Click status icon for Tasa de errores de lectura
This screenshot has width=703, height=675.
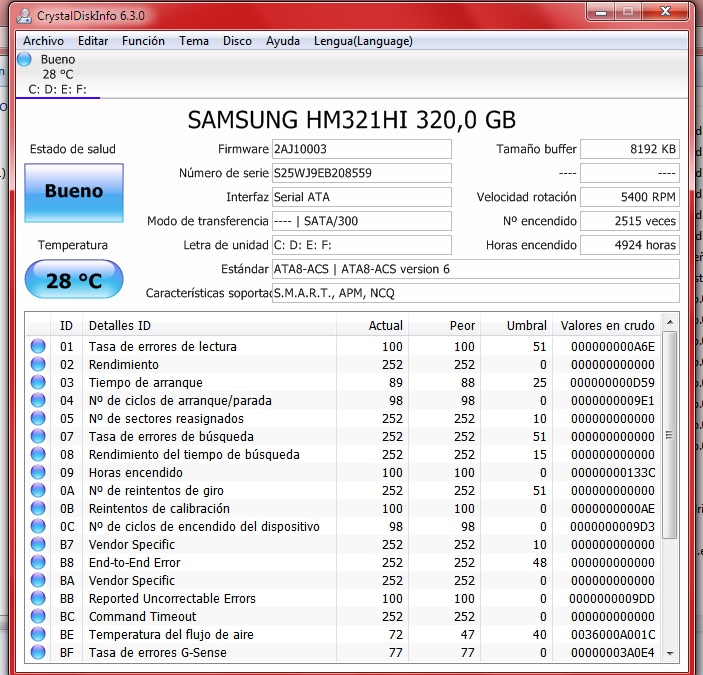point(38,346)
